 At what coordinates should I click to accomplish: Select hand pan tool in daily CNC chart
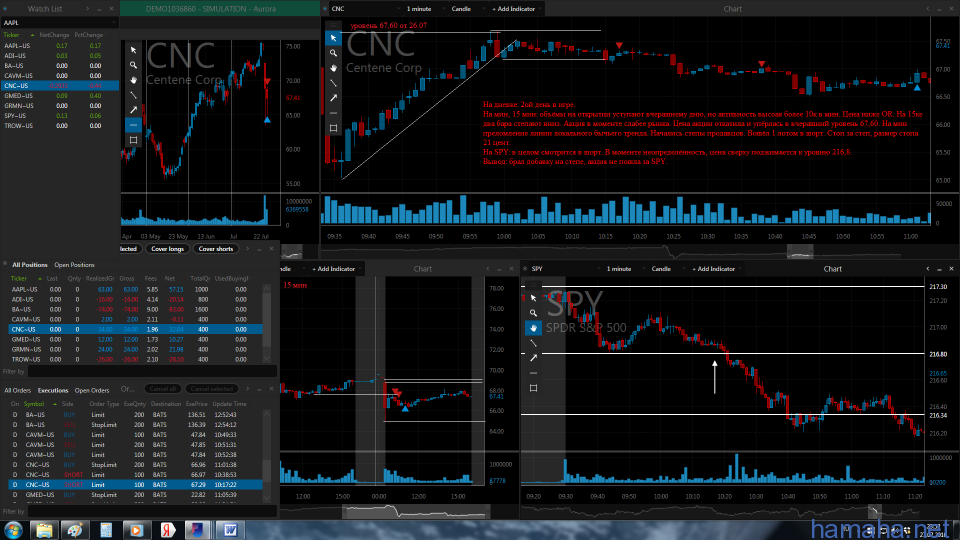pyautogui.click(x=133, y=80)
